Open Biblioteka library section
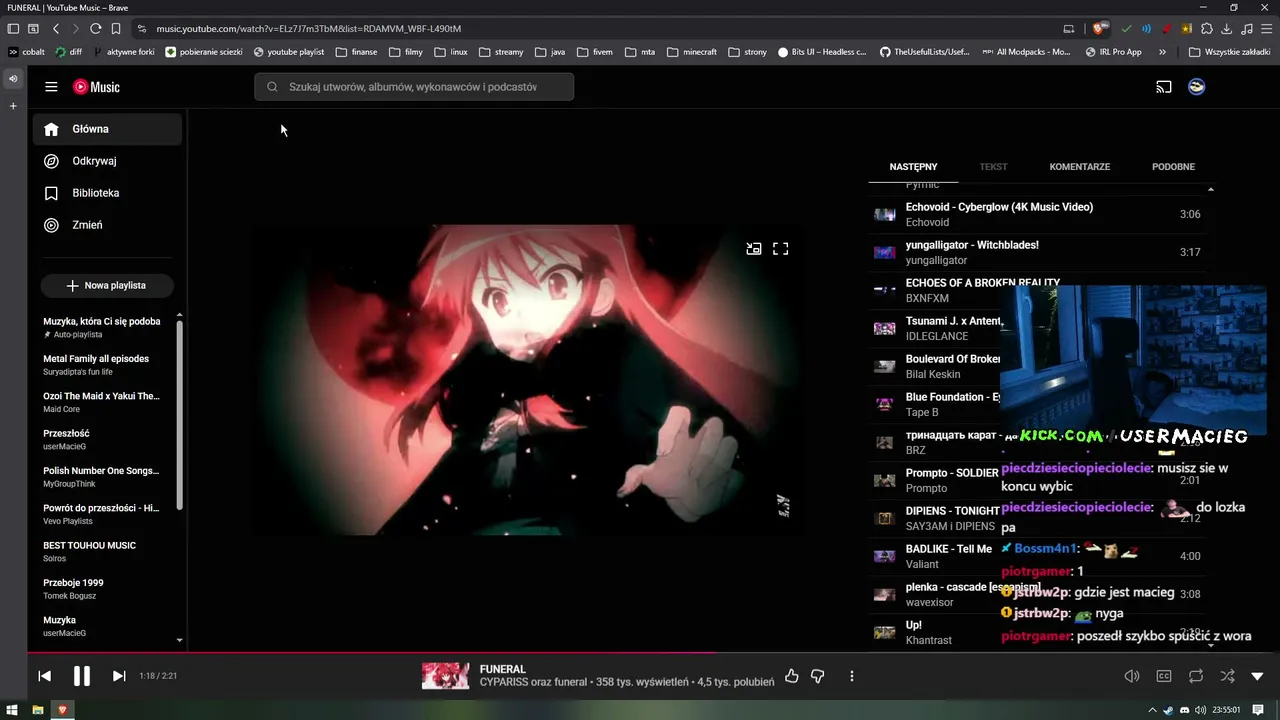This screenshot has height=720, width=1280. coord(107,193)
